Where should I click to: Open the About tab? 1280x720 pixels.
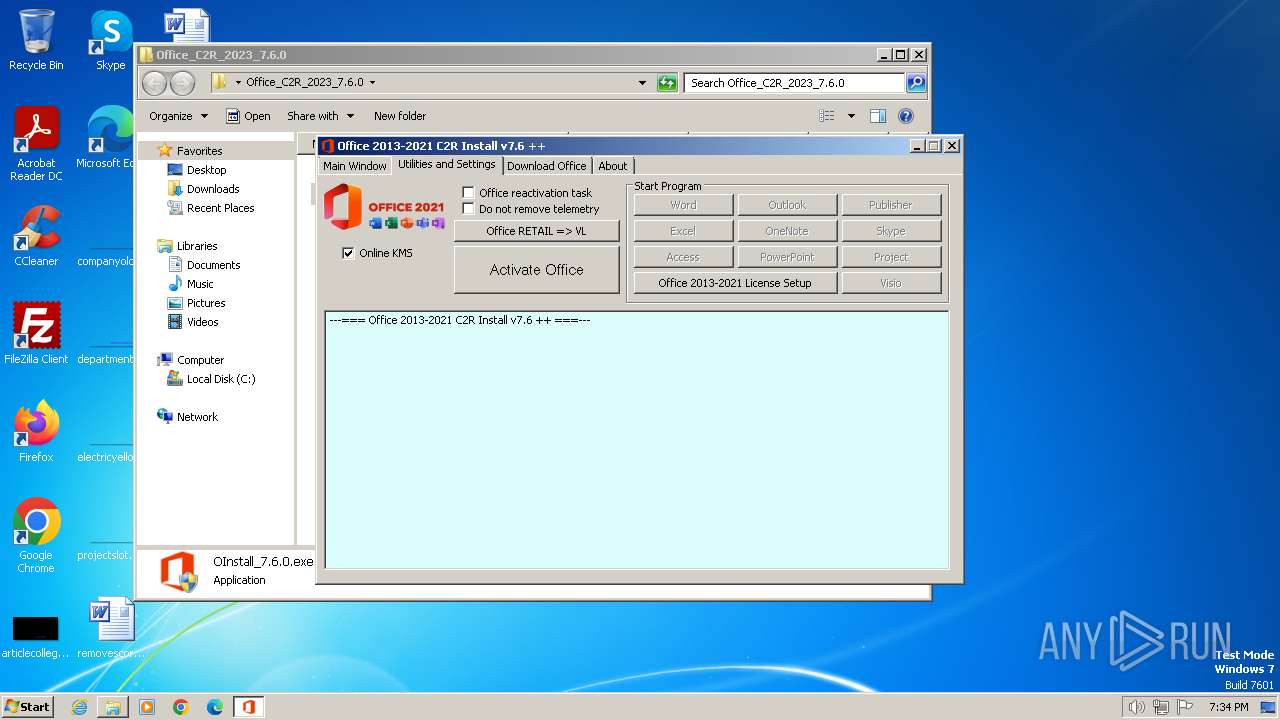613,166
